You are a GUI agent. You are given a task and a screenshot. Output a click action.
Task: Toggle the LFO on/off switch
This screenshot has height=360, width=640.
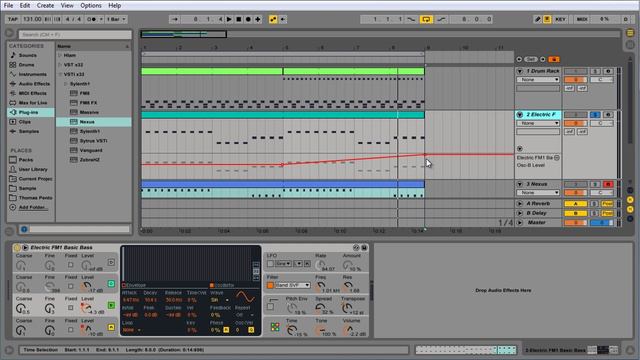pyautogui.click(x=270, y=264)
